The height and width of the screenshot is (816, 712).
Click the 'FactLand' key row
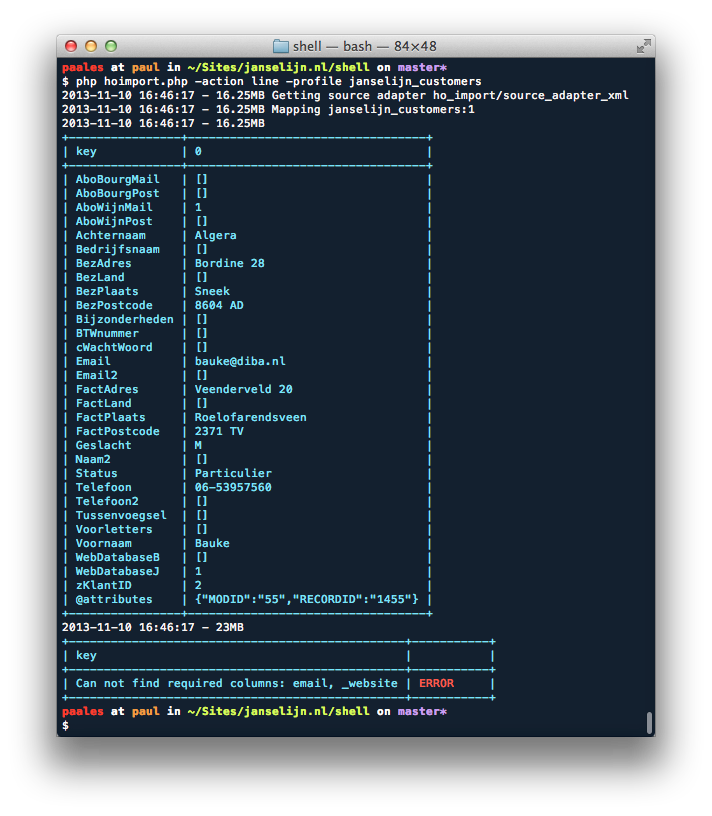point(247,404)
